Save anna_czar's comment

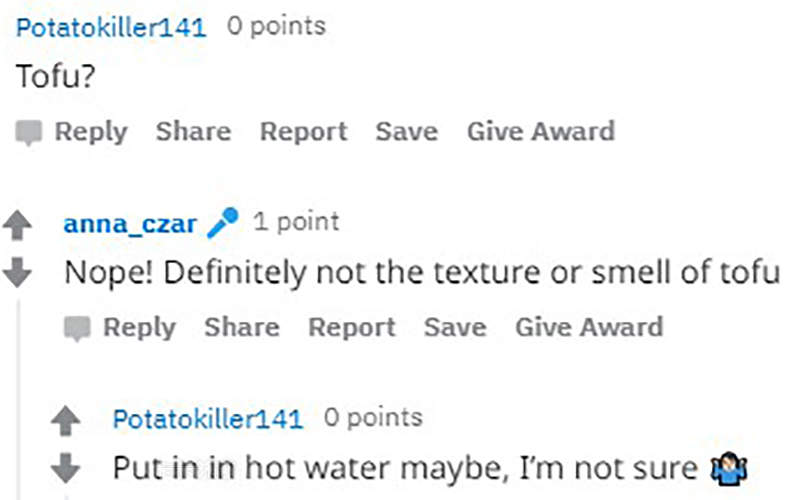point(454,327)
